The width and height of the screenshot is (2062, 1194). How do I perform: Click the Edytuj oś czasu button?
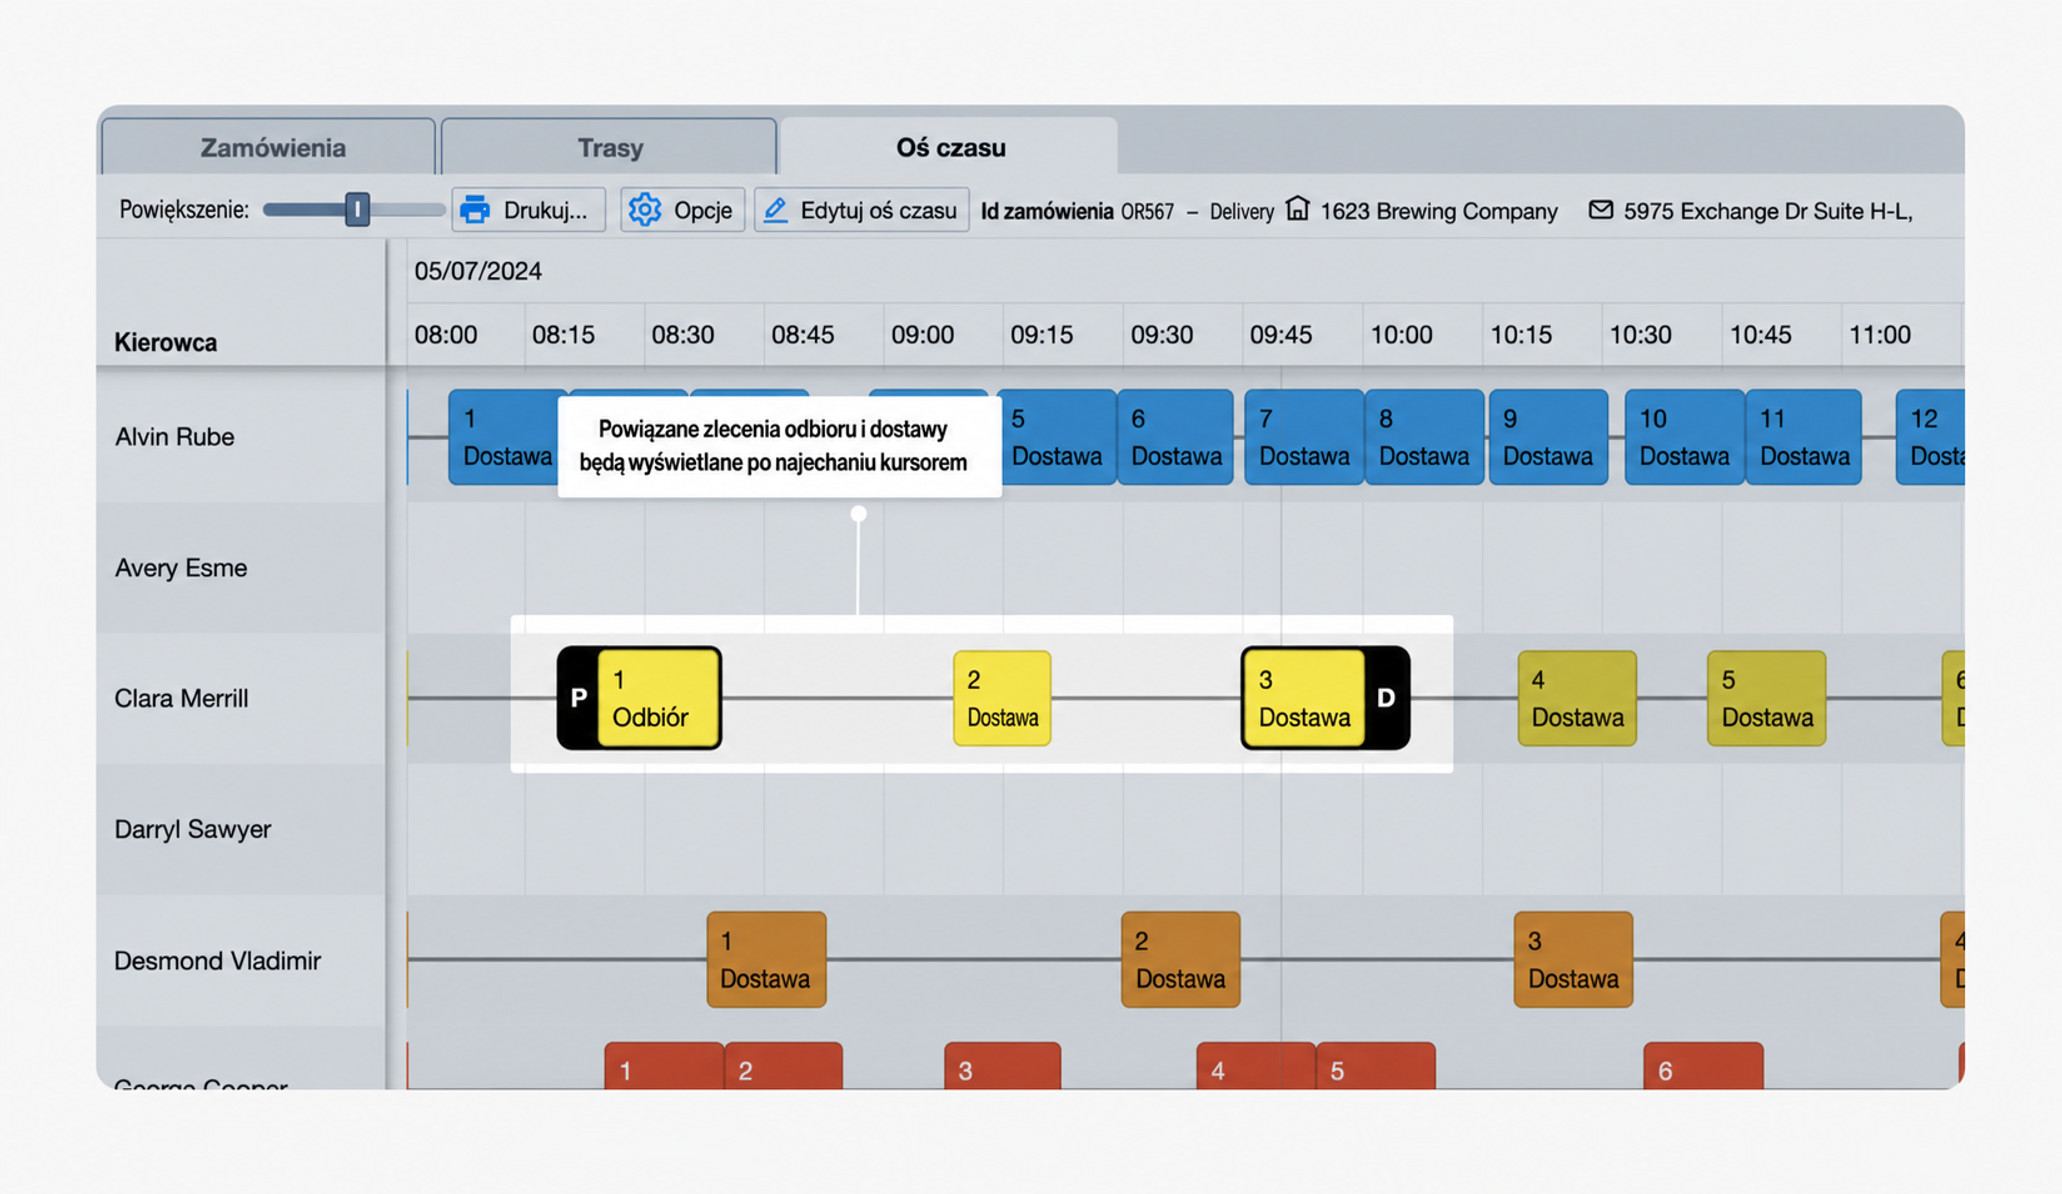(861, 210)
